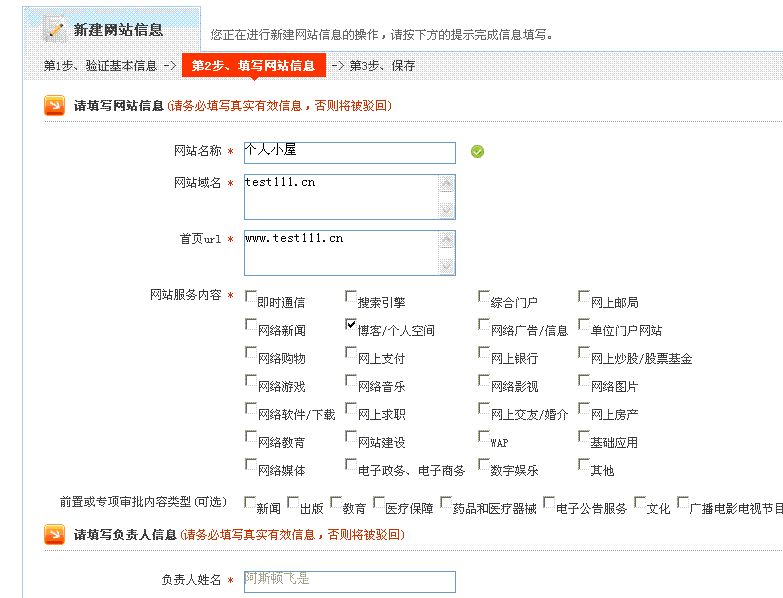
Task: Click orange arrow icon beside 请填写网站信息
Action: 54,105
